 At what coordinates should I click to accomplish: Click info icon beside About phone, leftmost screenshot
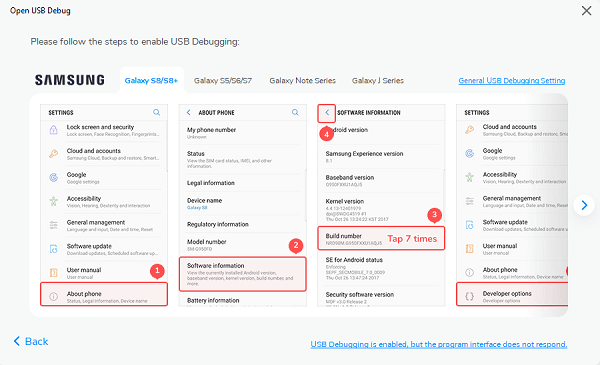click(54, 297)
